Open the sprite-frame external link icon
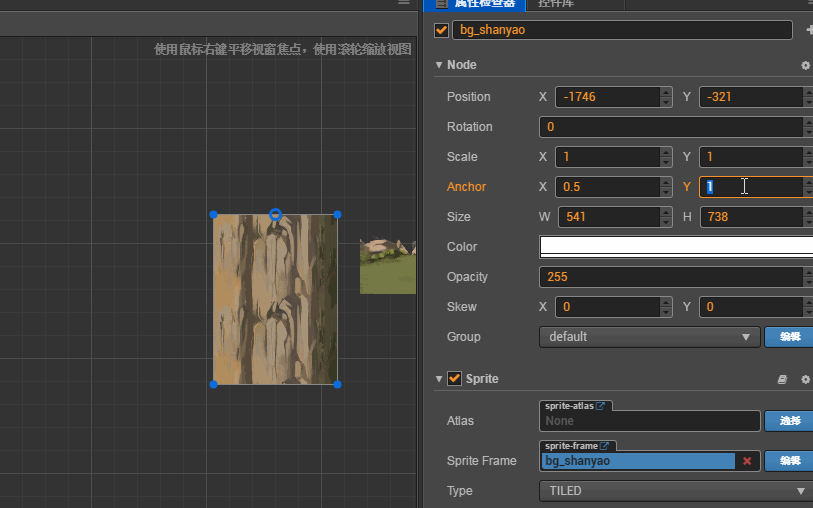The width and height of the screenshot is (813, 508). pyautogui.click(x=604, y=446)
